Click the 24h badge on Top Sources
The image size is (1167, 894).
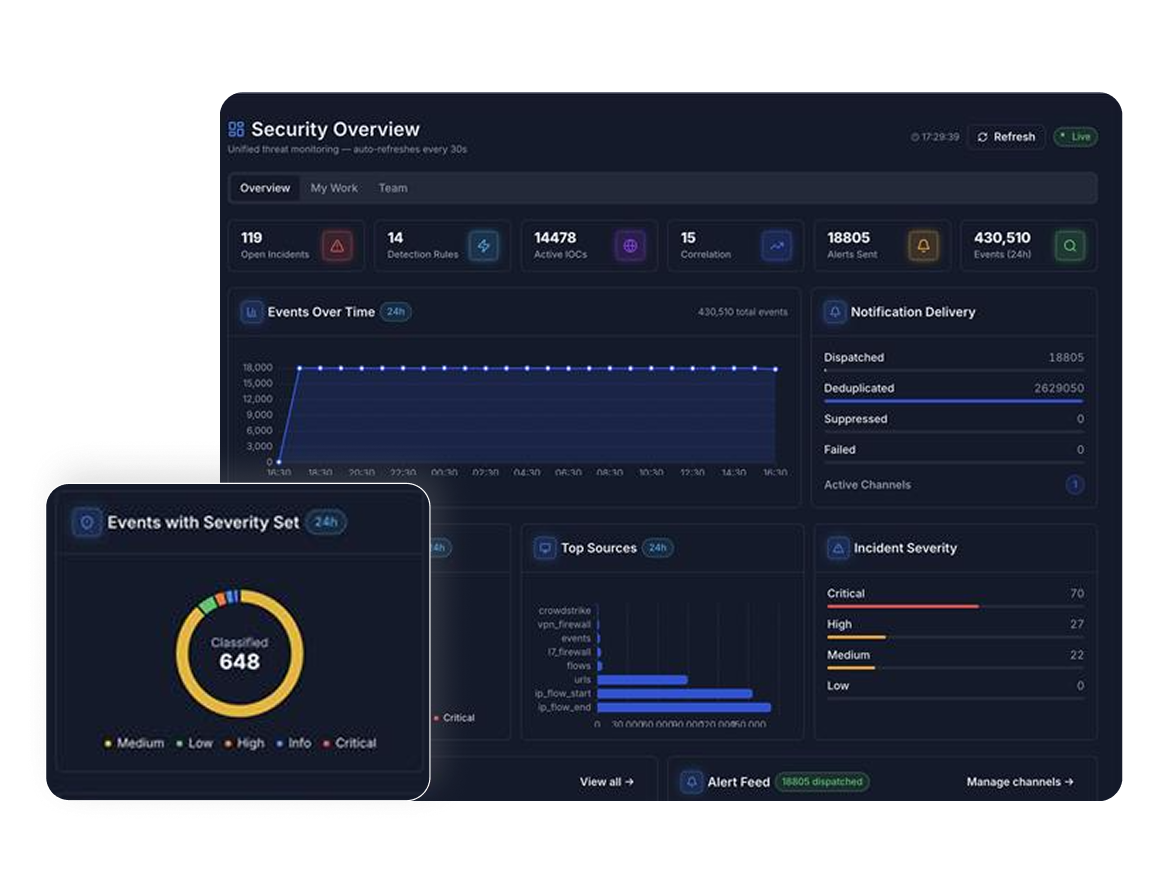658,548
